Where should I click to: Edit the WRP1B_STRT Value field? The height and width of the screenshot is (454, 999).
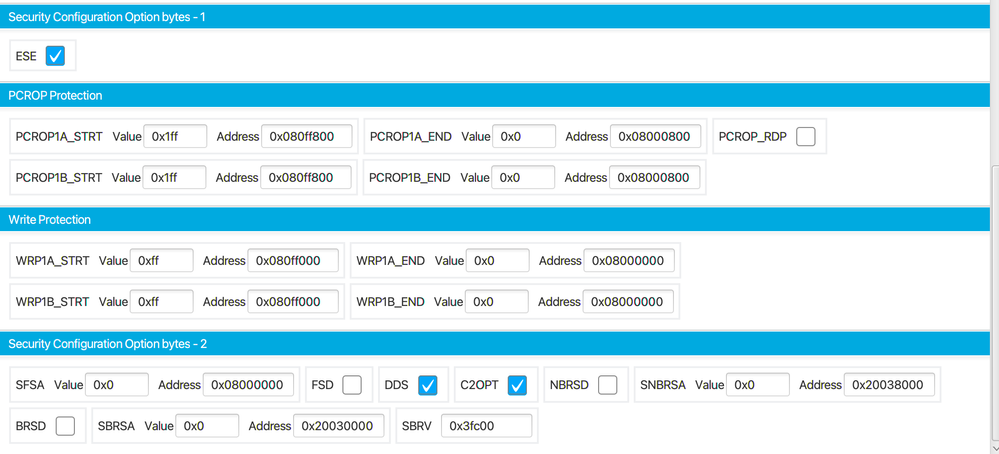coord(161,302)
